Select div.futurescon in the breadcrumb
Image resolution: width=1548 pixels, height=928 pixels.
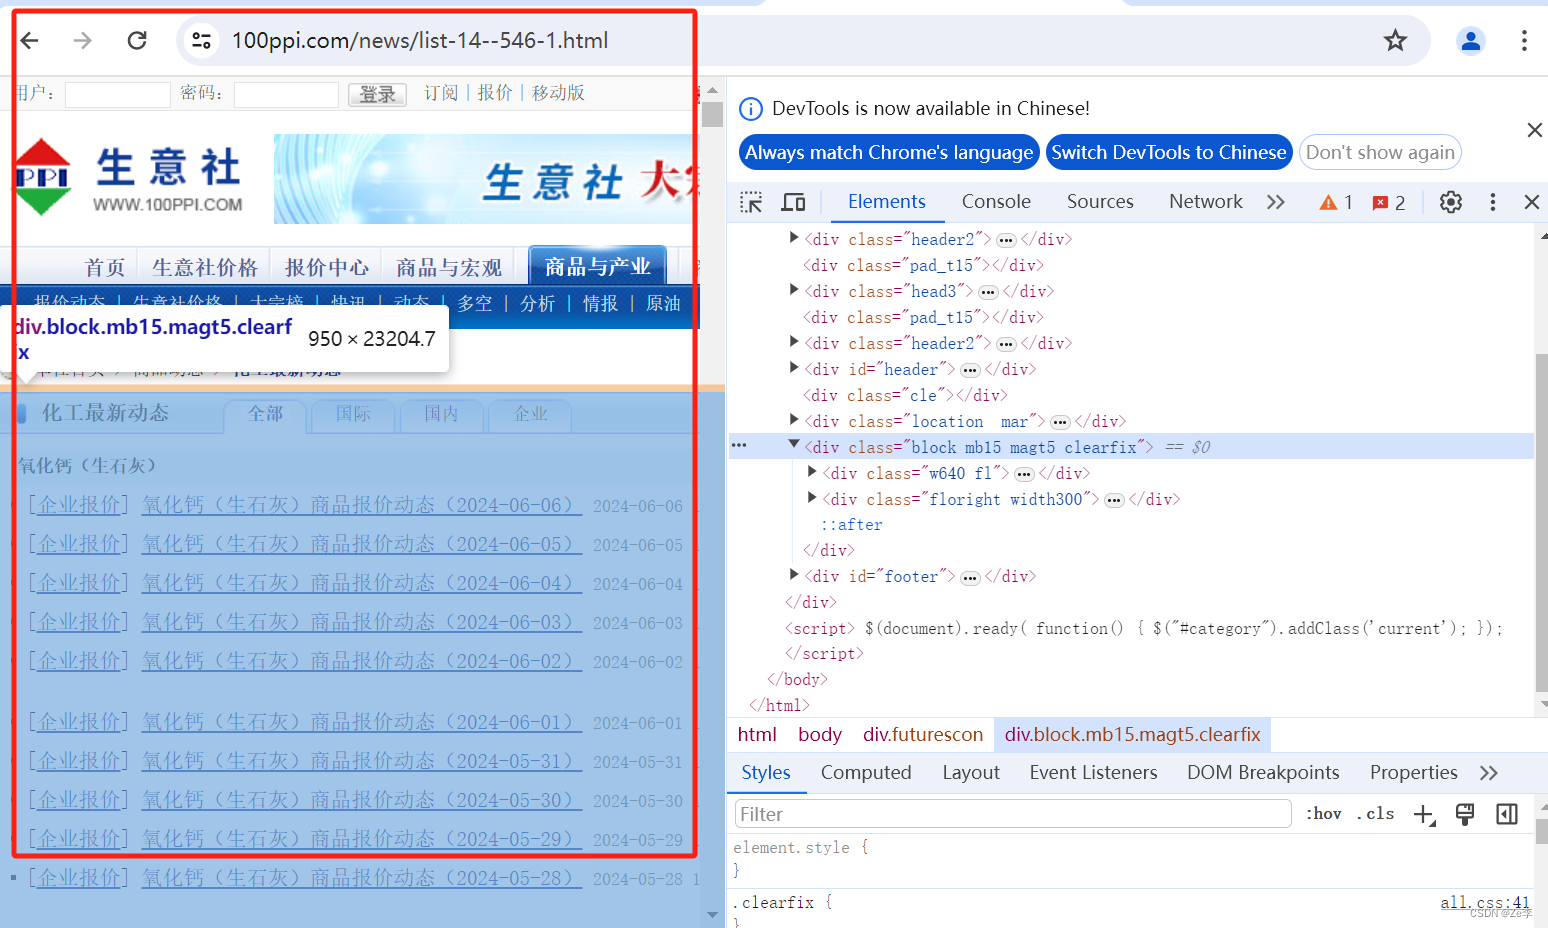pos(923,735)
